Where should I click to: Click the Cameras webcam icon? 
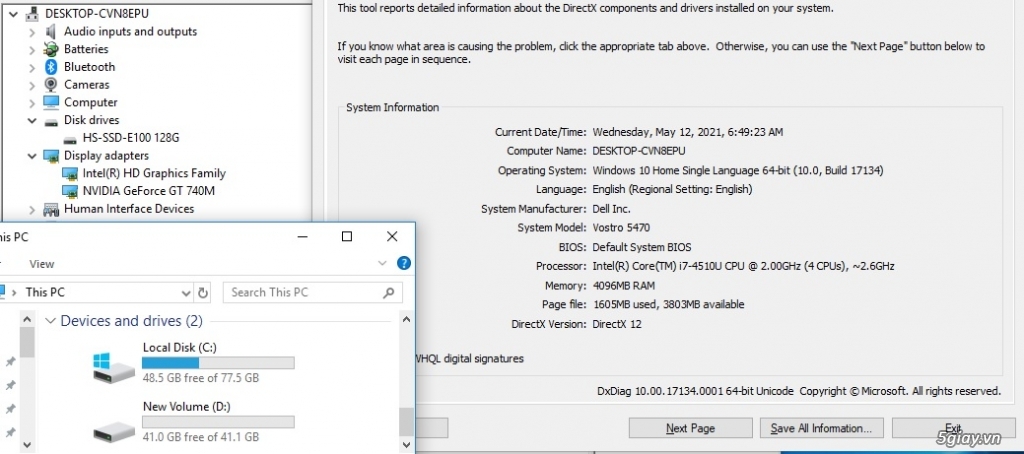point(51,84)
